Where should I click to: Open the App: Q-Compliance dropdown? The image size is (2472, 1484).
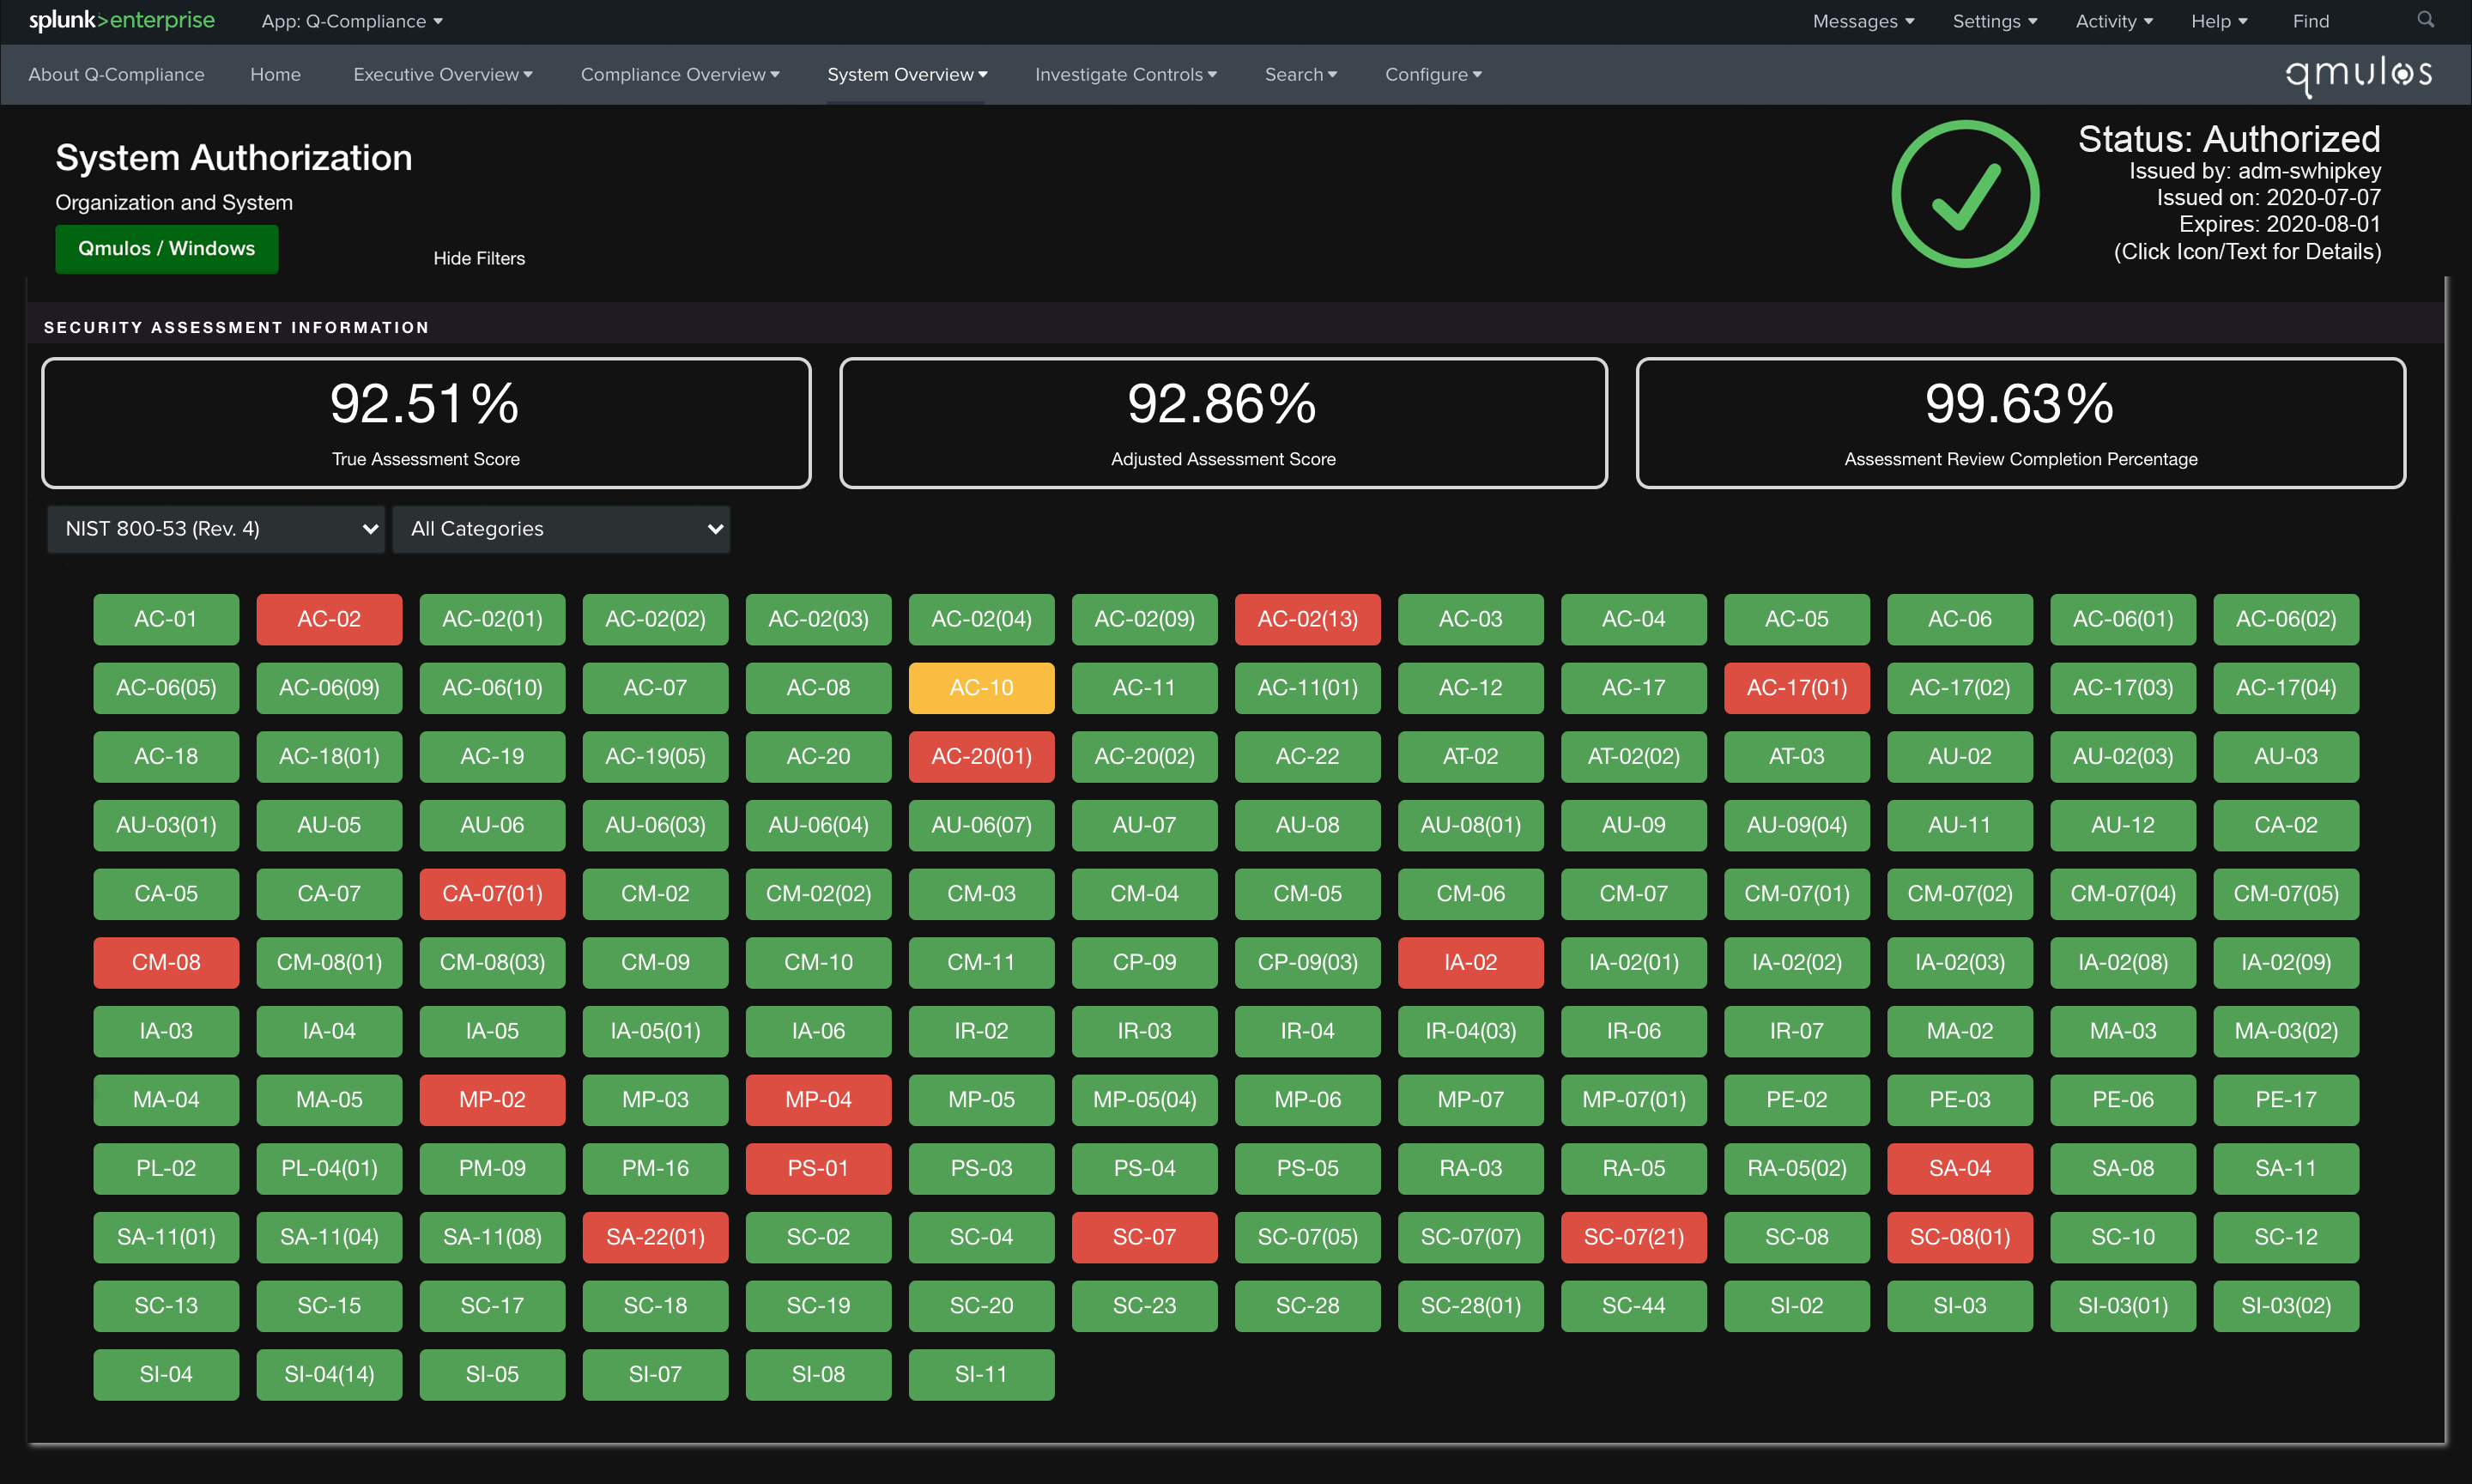[352, 21]
